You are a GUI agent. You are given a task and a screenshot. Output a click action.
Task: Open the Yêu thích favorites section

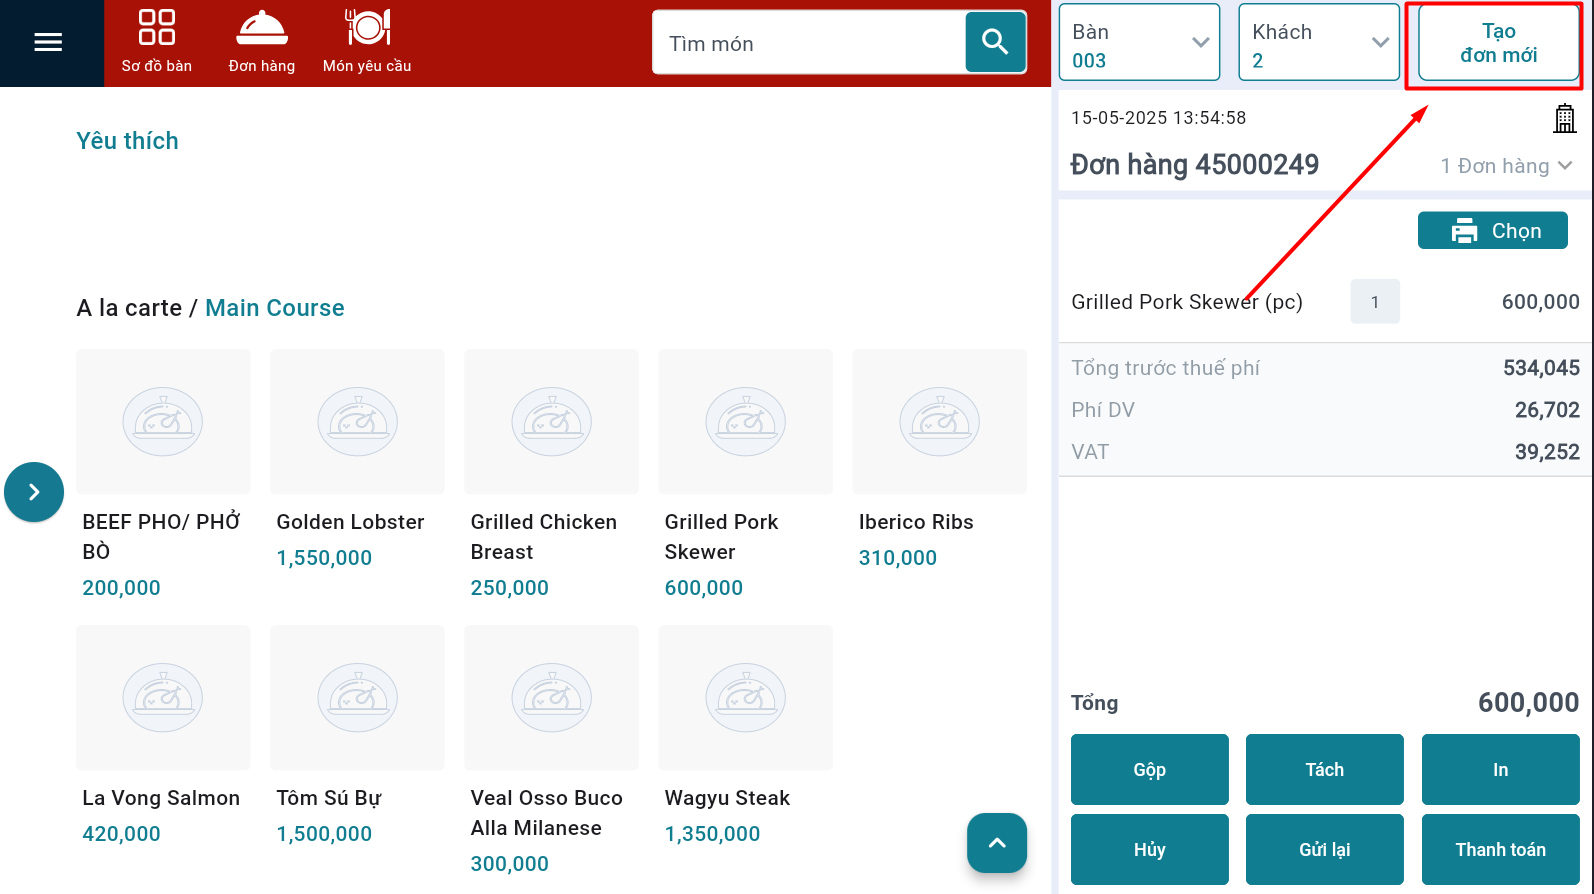pyautogui.click(x=128, y=141)
